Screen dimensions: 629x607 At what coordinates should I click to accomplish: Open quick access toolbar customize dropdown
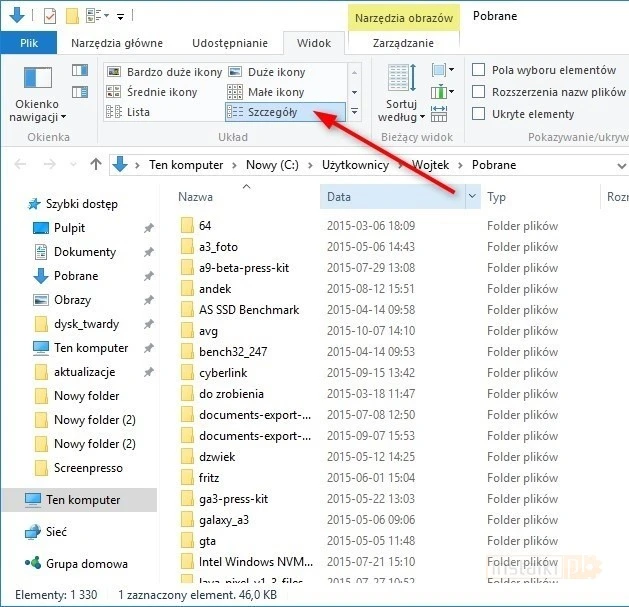tap(121, 17)
